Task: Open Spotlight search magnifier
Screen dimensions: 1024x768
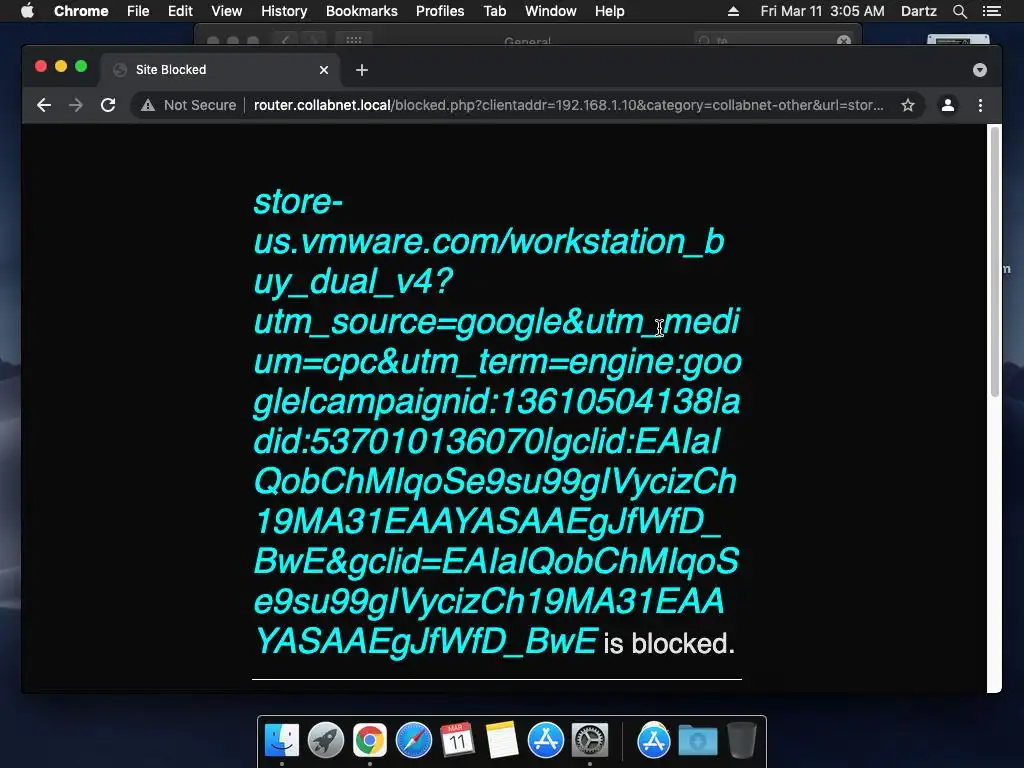Action: coord(959,11)
